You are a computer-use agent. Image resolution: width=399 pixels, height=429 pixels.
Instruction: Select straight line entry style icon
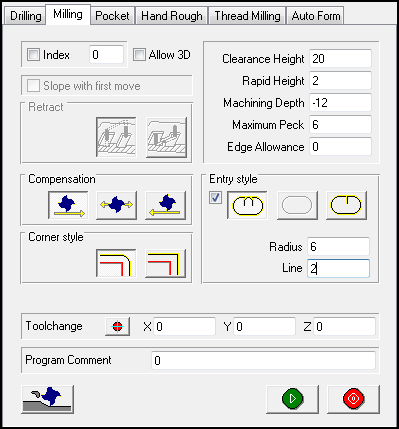tap(346, 205)
